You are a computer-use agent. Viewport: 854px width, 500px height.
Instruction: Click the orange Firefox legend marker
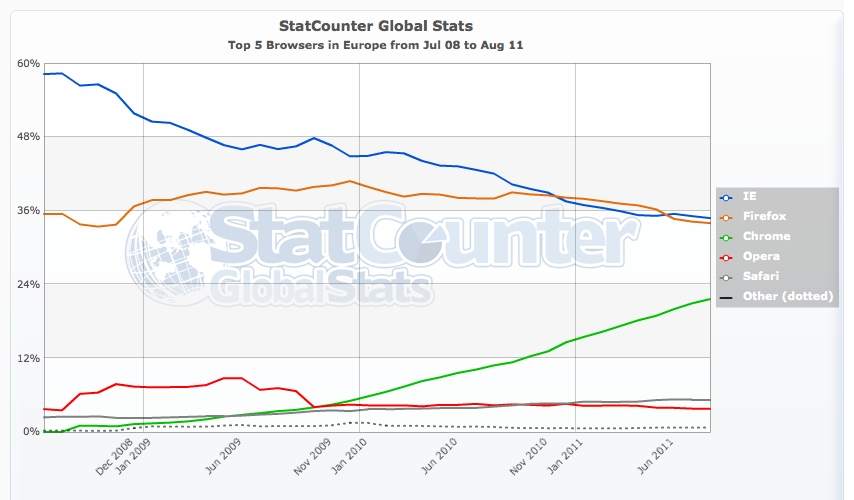tap(725, 216)
